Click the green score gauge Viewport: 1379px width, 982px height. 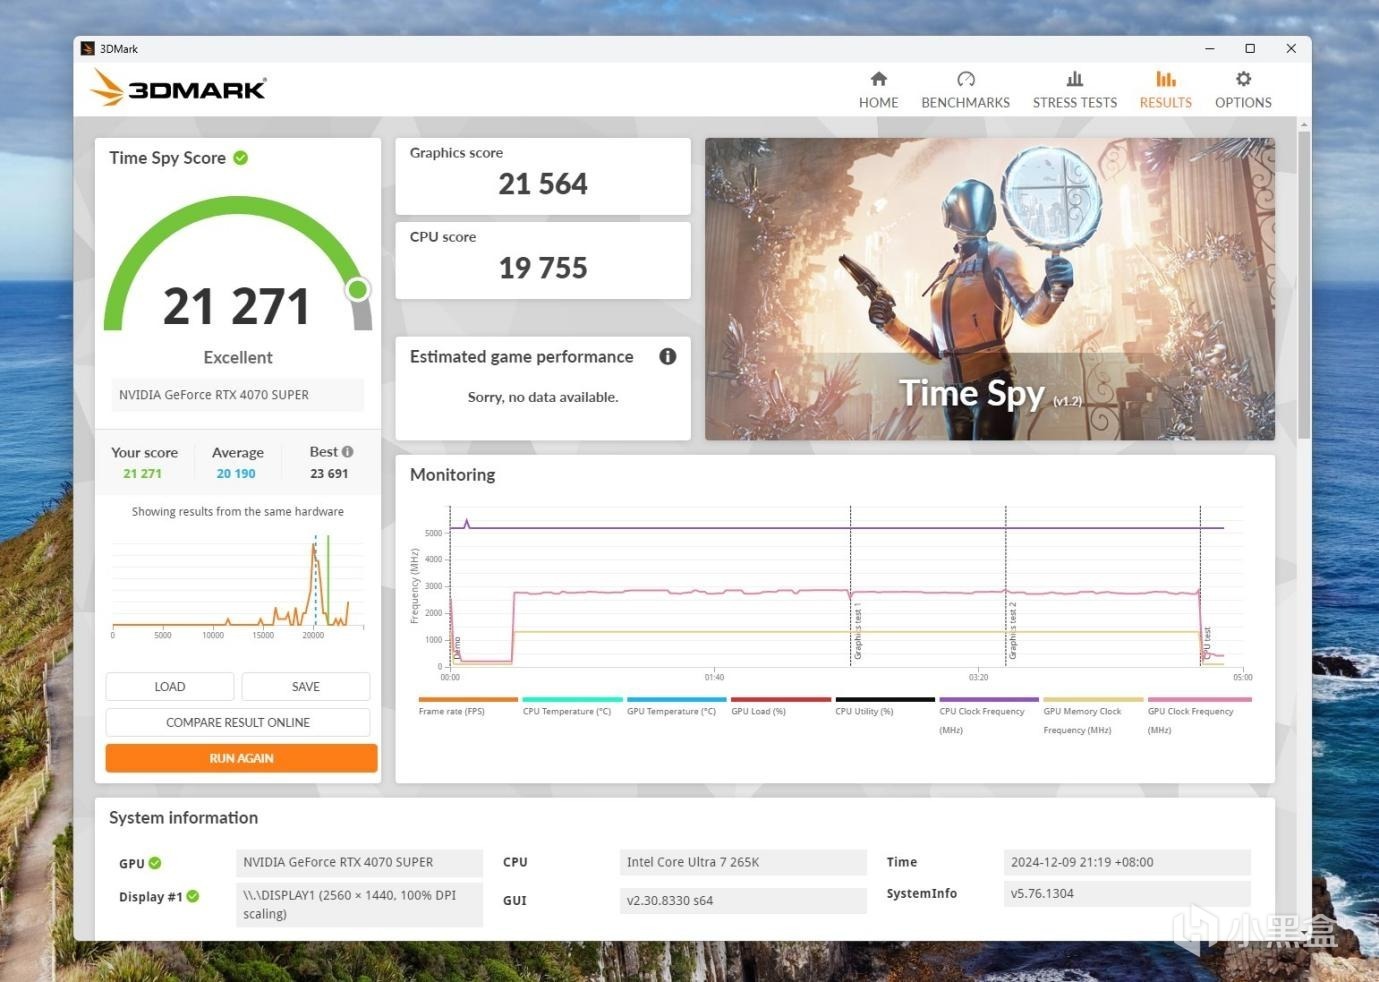pyautogui.click(x=238, y=263)
